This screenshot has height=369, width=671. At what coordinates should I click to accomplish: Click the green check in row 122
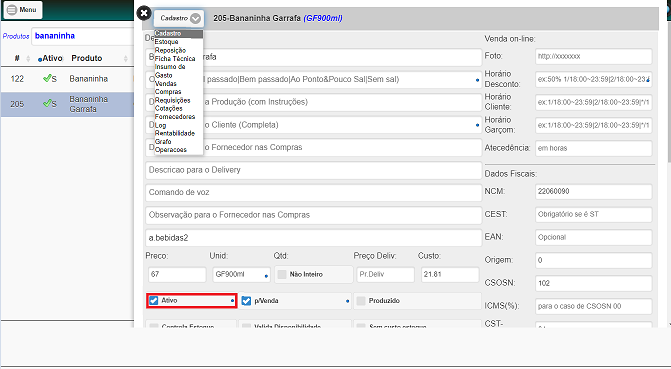coord(47,78)
